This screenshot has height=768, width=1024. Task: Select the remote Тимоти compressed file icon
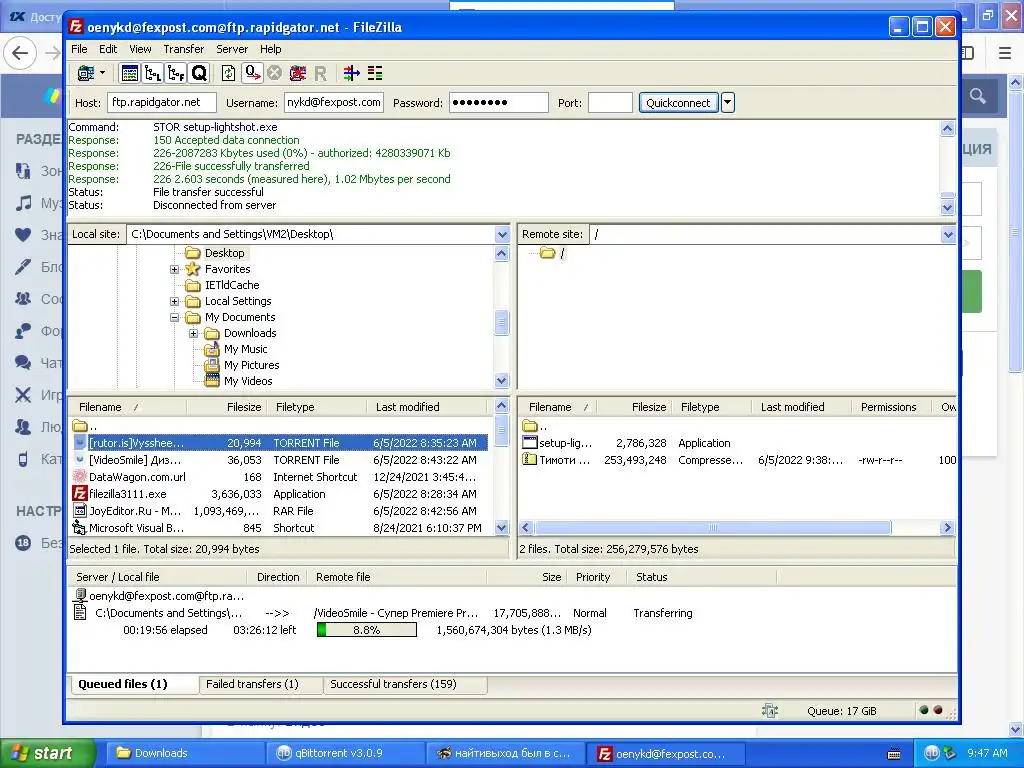[530, 460]
